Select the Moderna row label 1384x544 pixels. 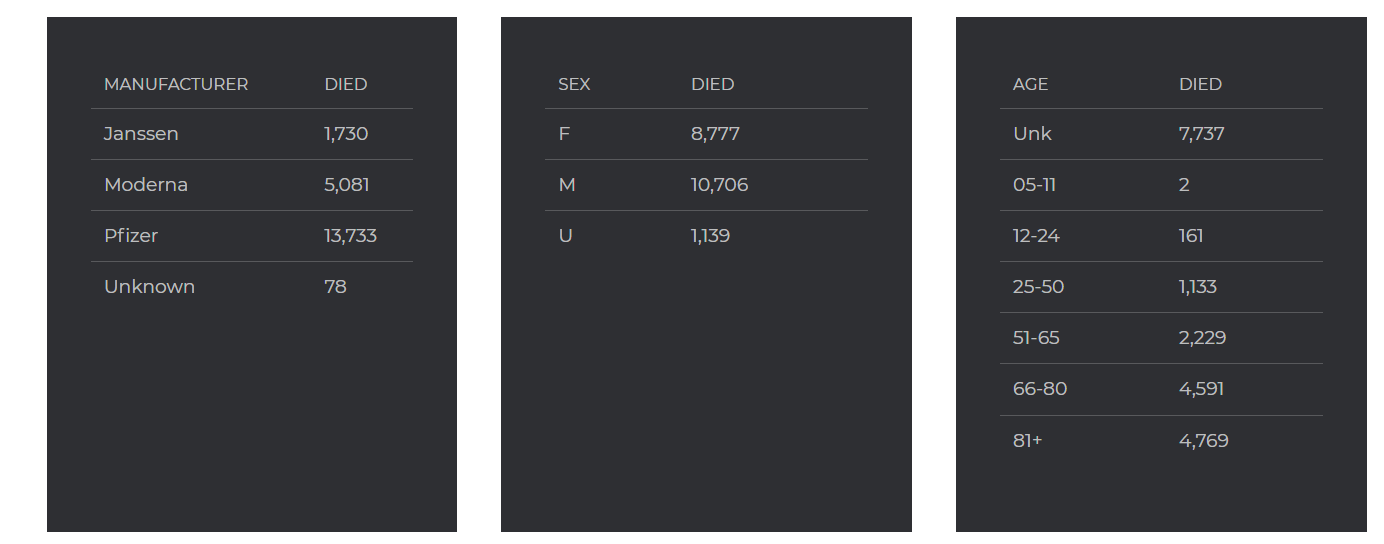[x=146, y=185]
